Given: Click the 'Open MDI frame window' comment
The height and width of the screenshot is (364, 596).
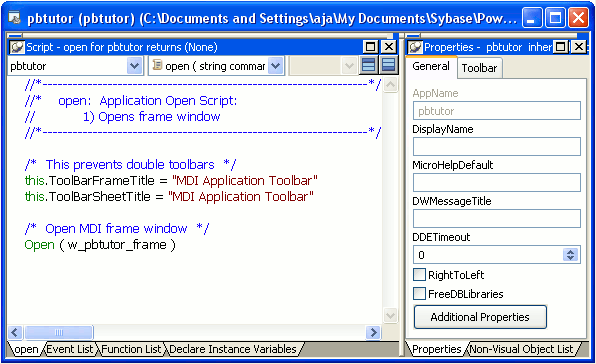Looking at the screenshot, I should [x=117, y=228].
